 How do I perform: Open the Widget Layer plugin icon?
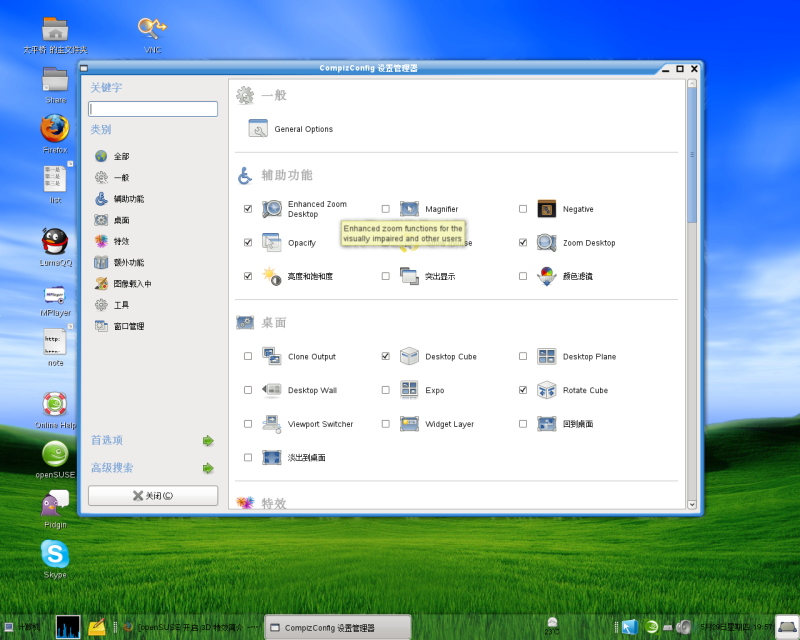pyautogui.click(x=409, y=424)
